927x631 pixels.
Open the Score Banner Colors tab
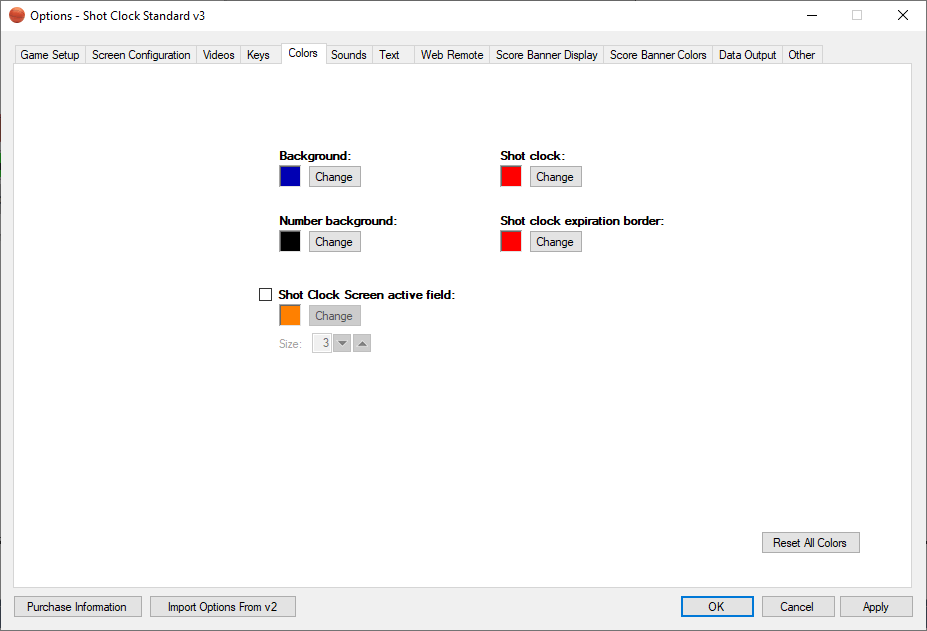pyautogui.click(x=658, y=55)
